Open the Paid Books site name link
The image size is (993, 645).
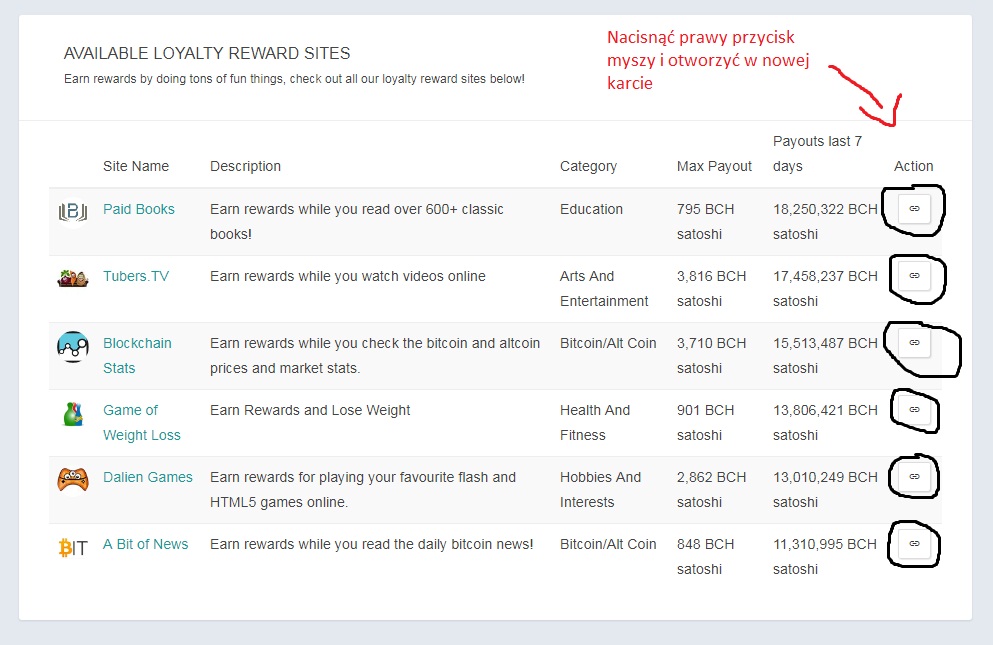(x=139, y=209)
